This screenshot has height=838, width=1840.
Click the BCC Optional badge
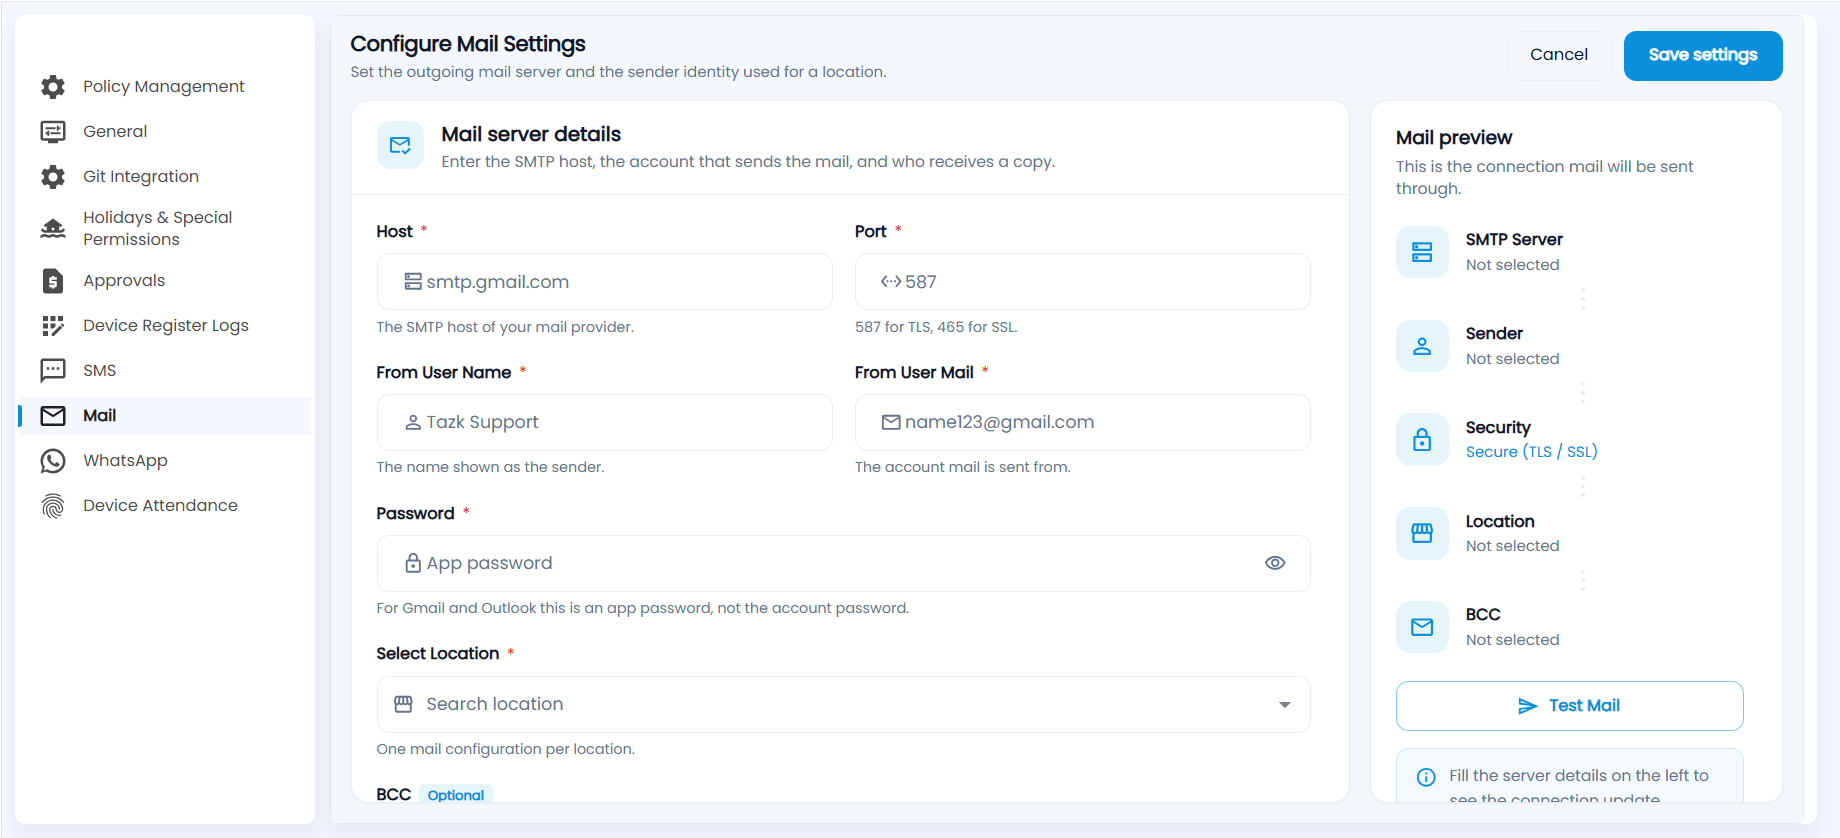[456, 795]
